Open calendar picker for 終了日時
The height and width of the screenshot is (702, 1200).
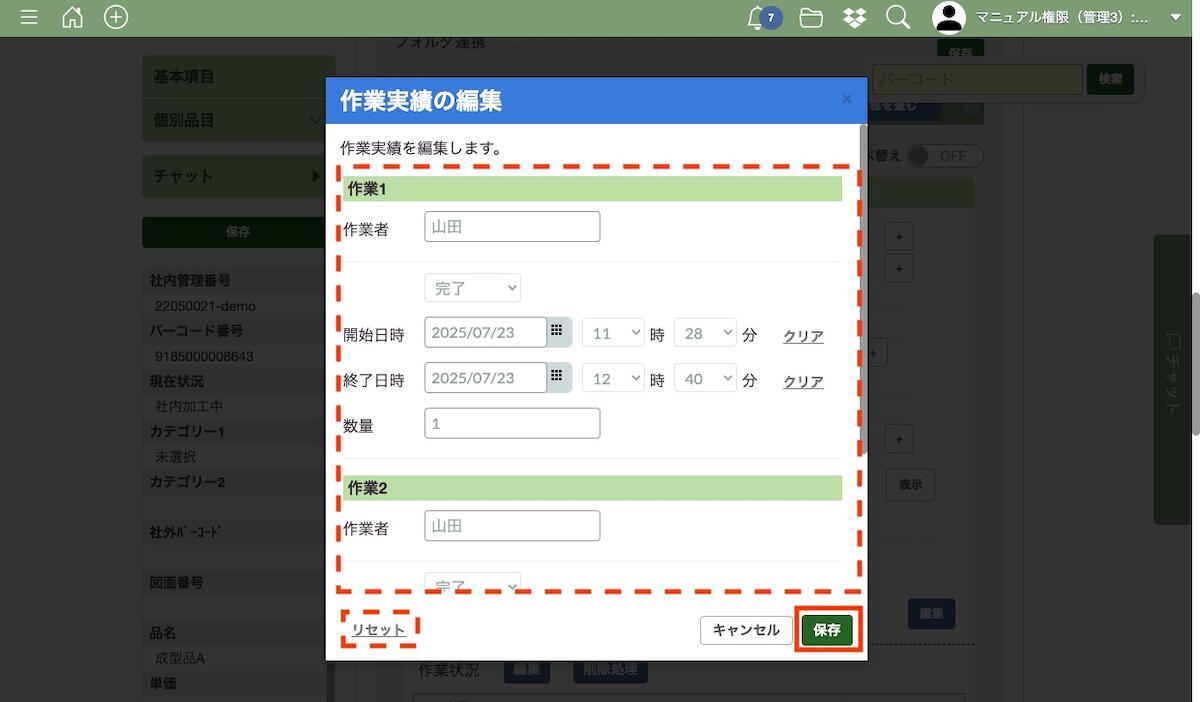559,377
